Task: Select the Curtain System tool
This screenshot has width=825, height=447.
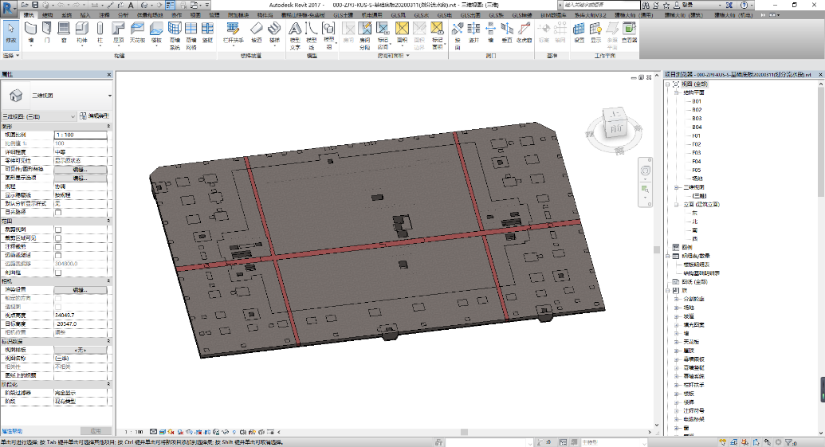Action: (174, 35)
